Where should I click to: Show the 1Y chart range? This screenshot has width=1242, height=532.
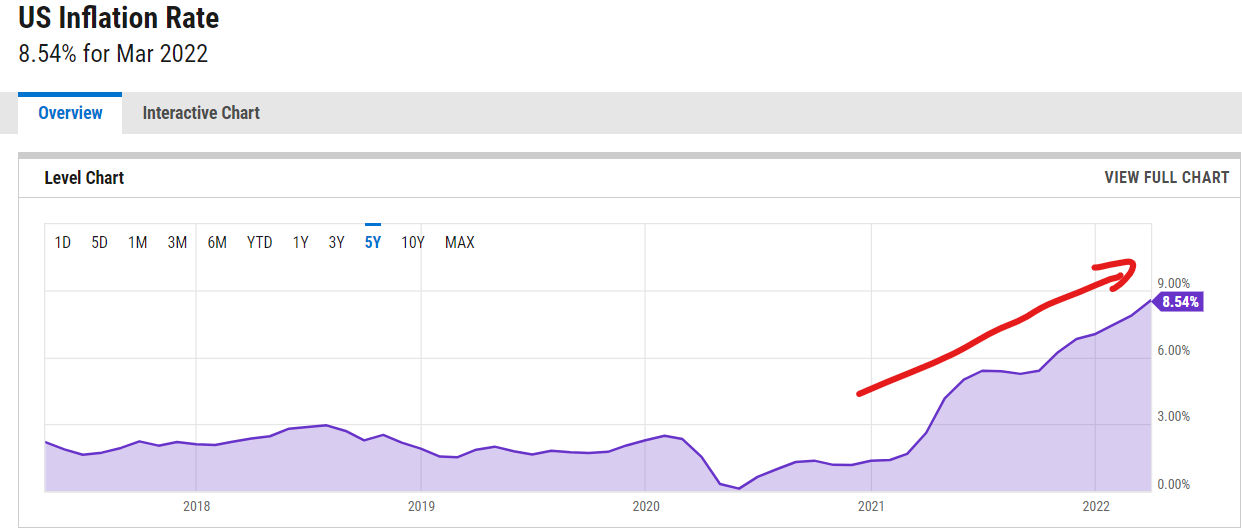pos(300,242)
